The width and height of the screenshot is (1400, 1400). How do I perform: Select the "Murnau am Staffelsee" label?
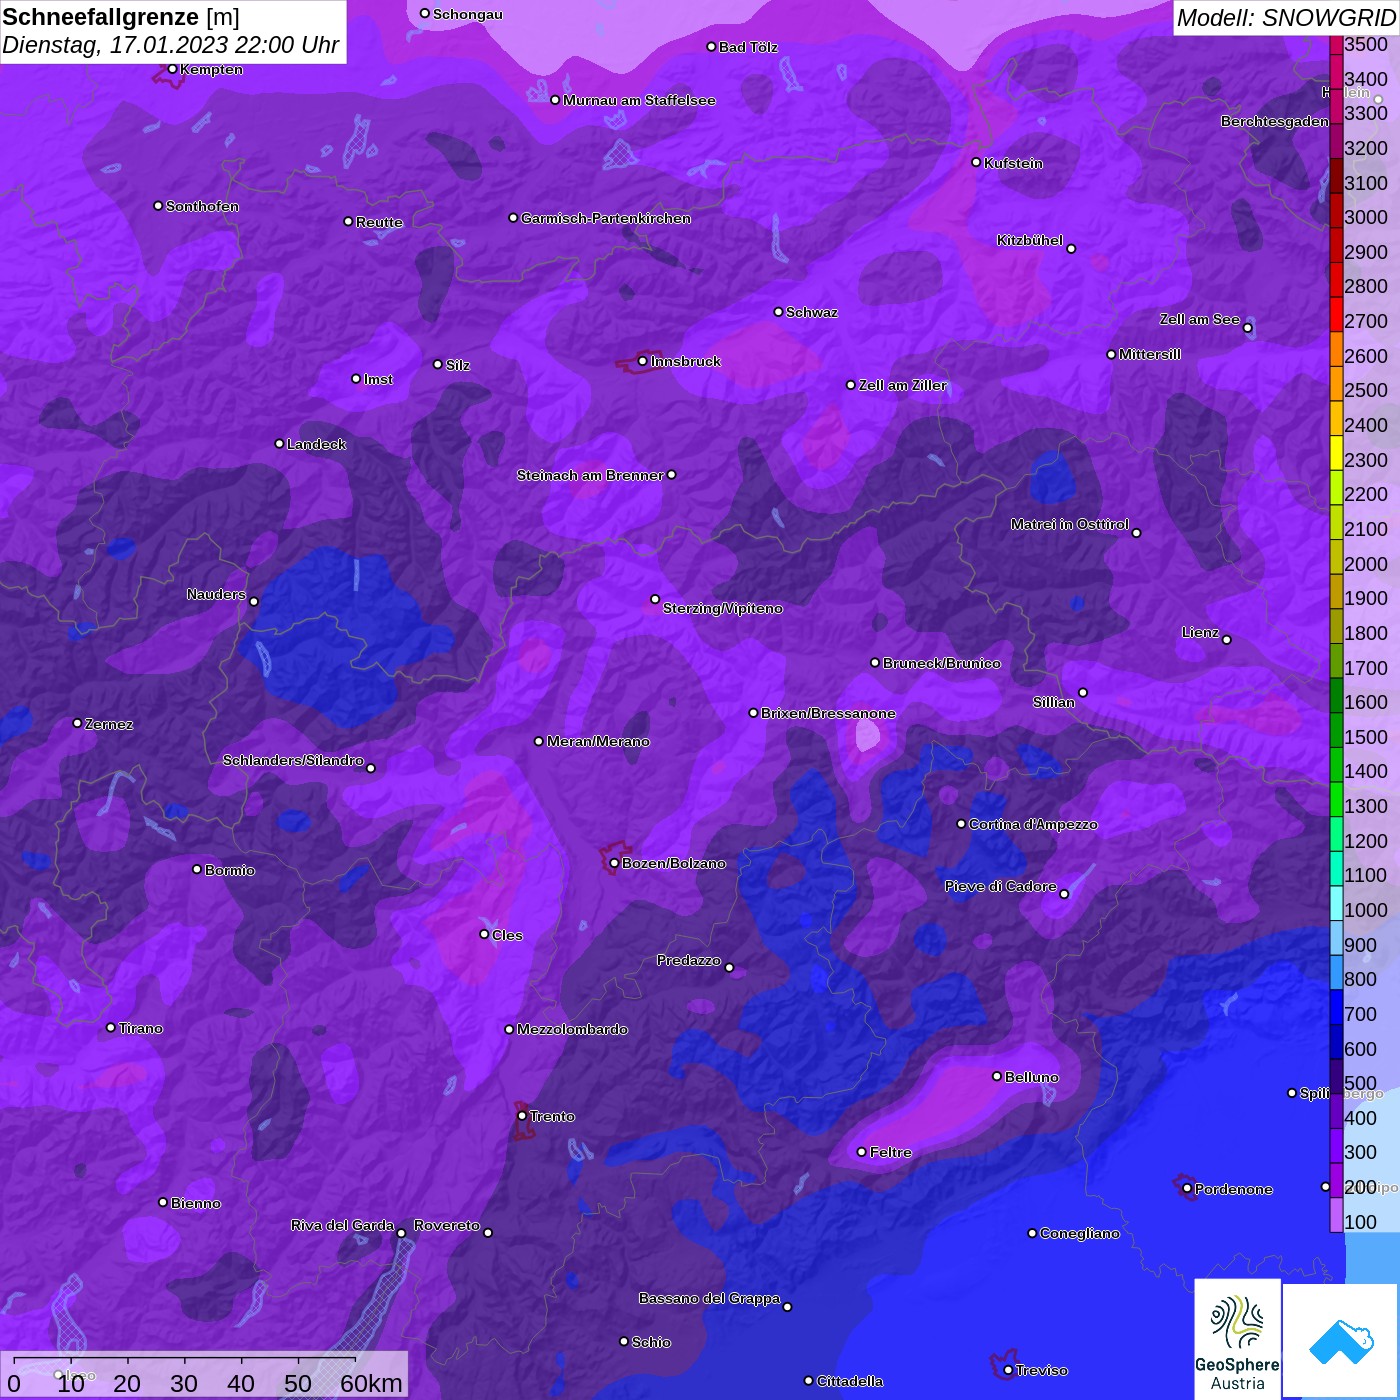tap(639, 100)
